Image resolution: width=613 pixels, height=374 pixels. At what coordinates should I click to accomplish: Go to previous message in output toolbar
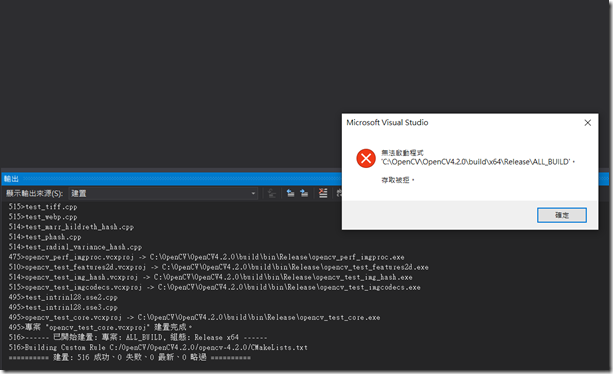[290, 193]
